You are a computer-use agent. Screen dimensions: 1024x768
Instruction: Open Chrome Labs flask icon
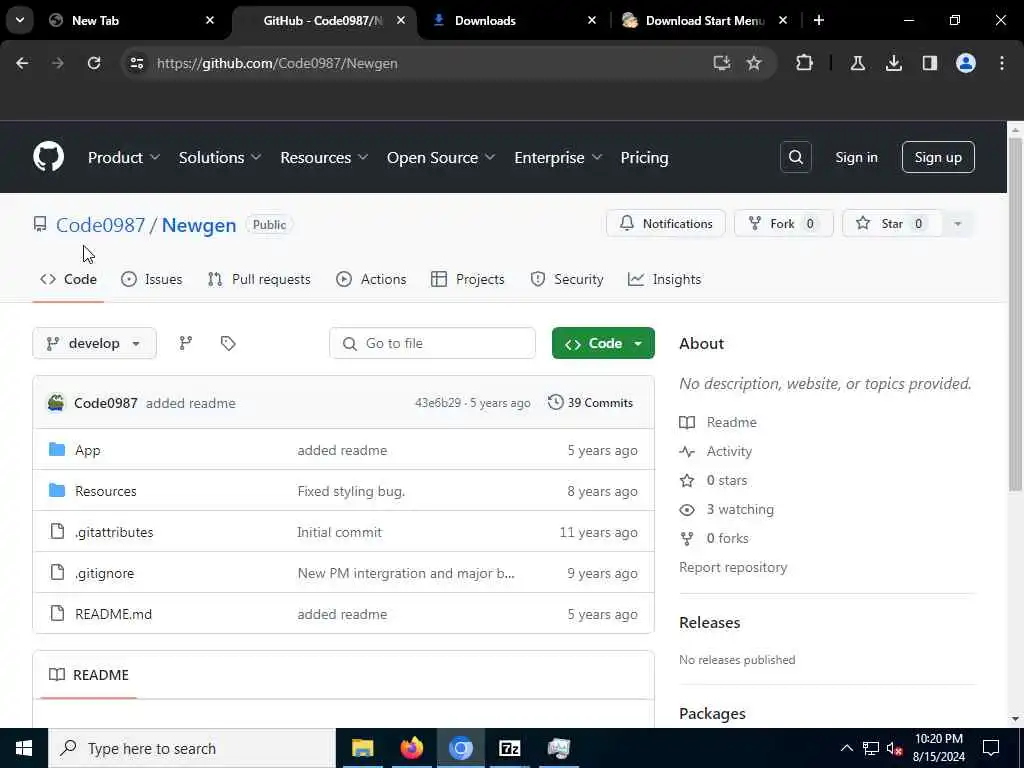click(x=857, y=63)
